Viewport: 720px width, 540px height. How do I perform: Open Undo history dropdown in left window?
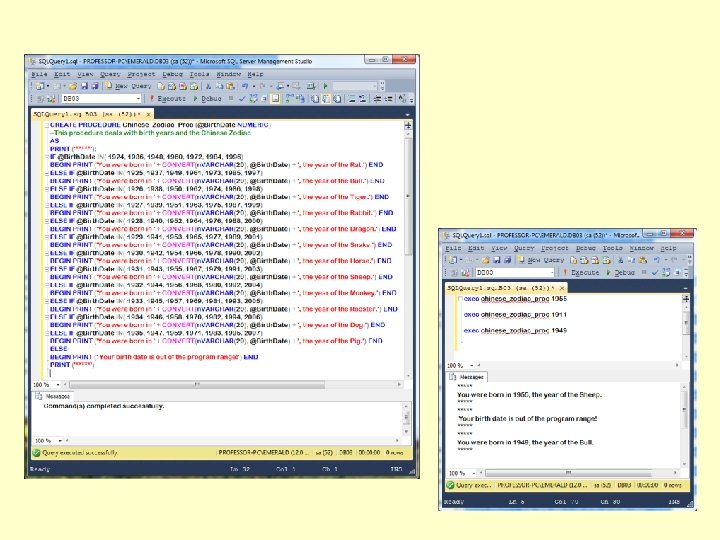coord(253,86)
